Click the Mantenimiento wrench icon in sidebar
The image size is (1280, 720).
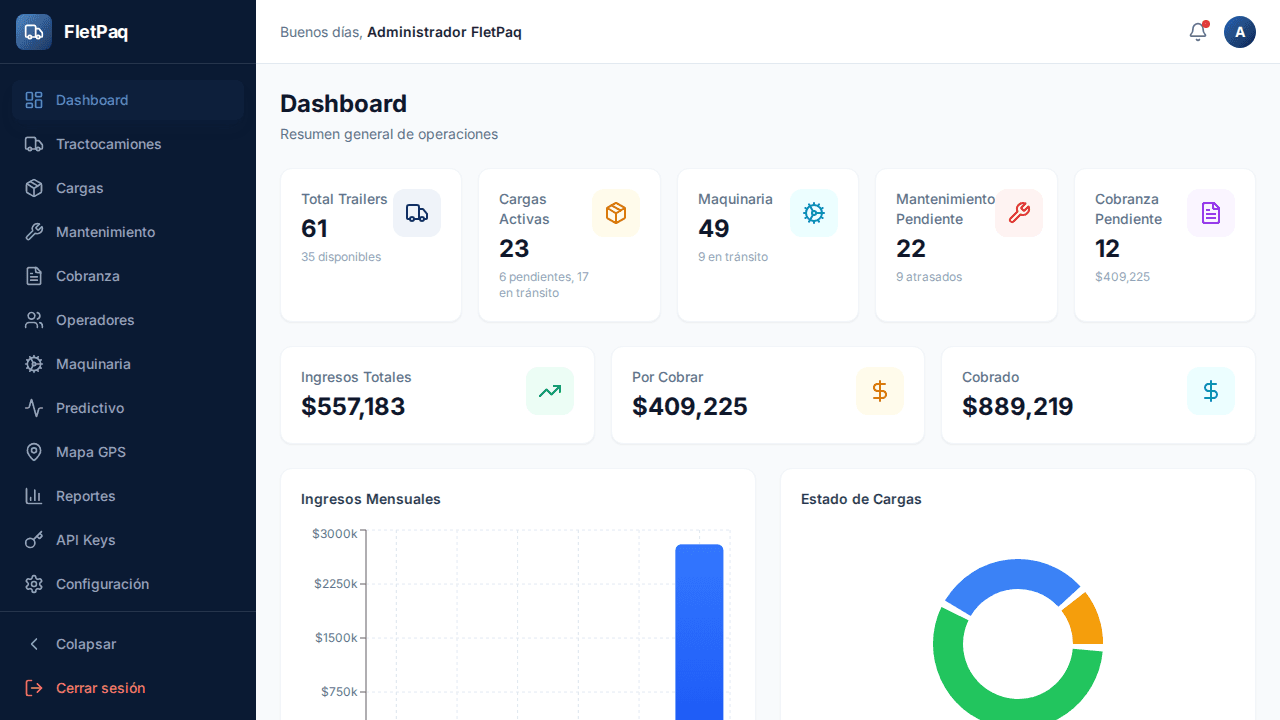click(x=34, y=232)
